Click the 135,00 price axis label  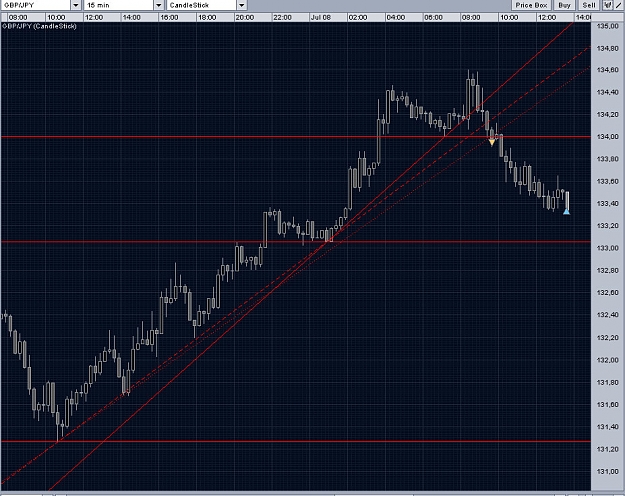click(607, 26)
